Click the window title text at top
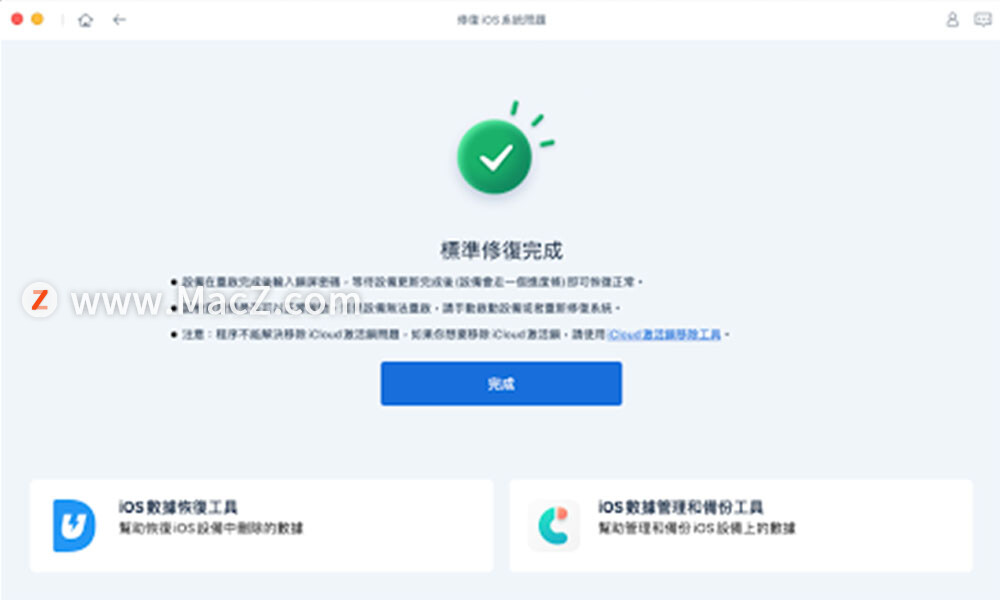Image resolution: width=1000 pixels, height=600 pixels. (x=501, y=20)
